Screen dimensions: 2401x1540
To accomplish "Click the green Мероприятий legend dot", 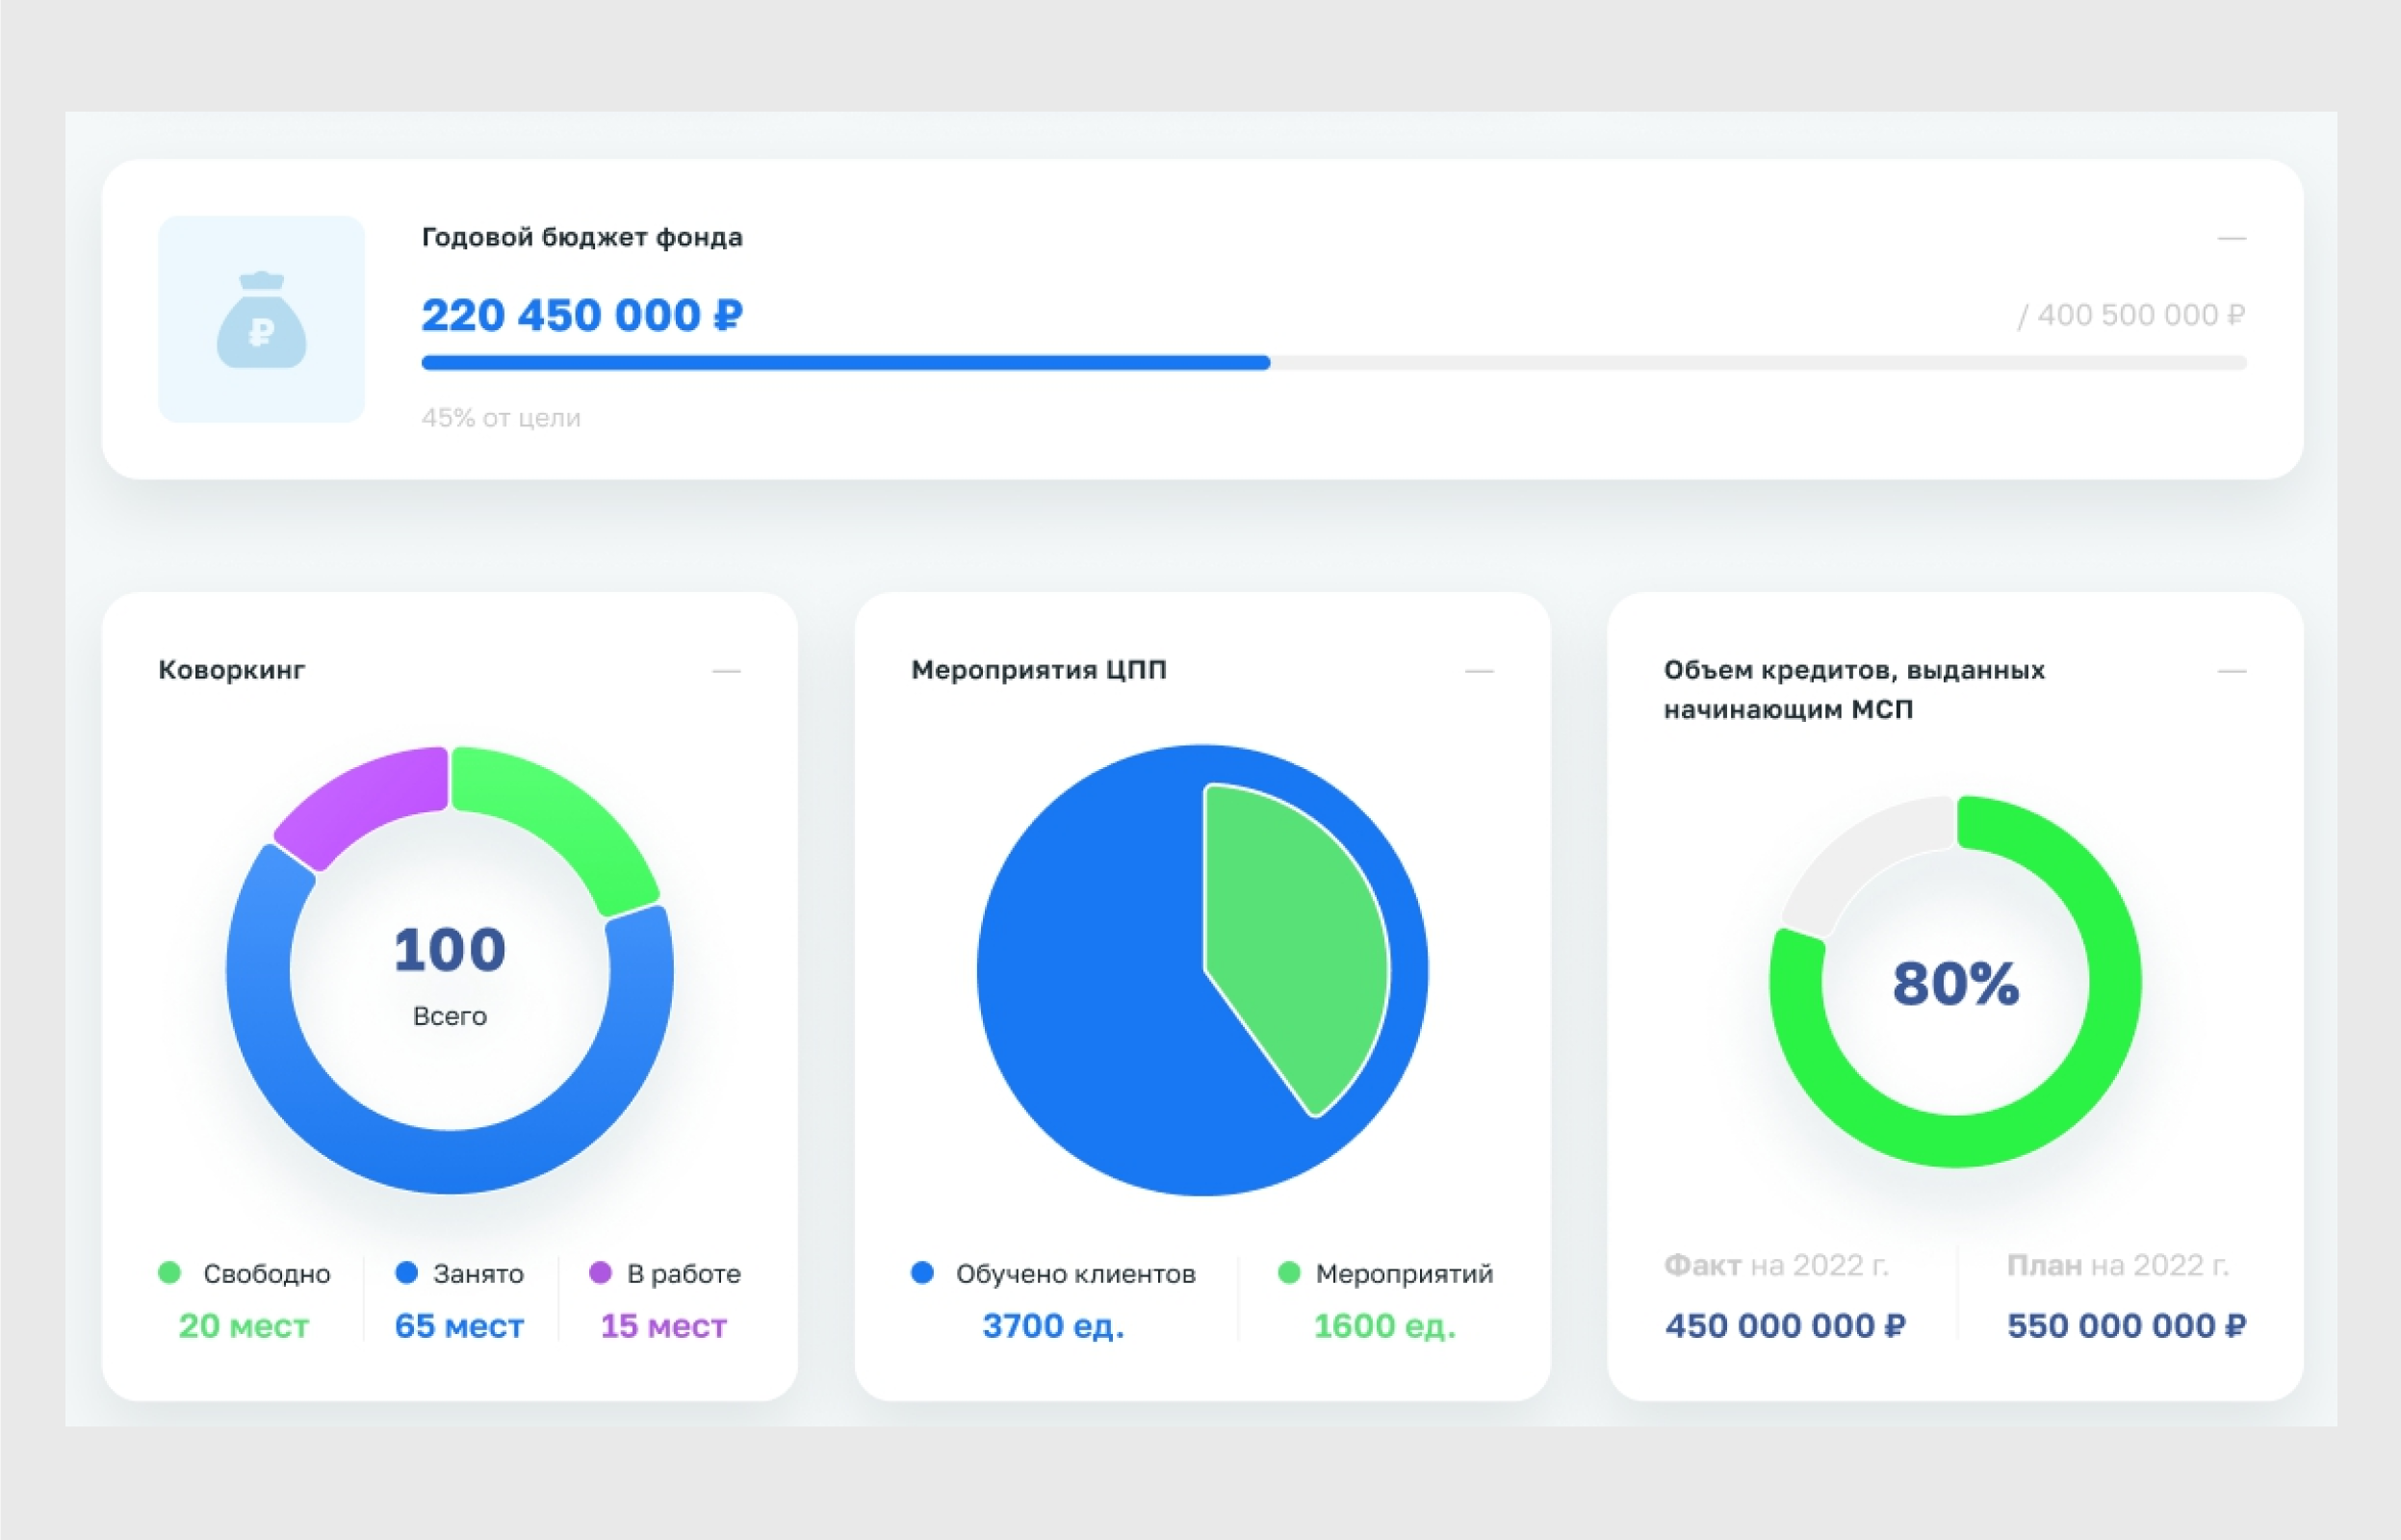I will tap(1289, 1273).
